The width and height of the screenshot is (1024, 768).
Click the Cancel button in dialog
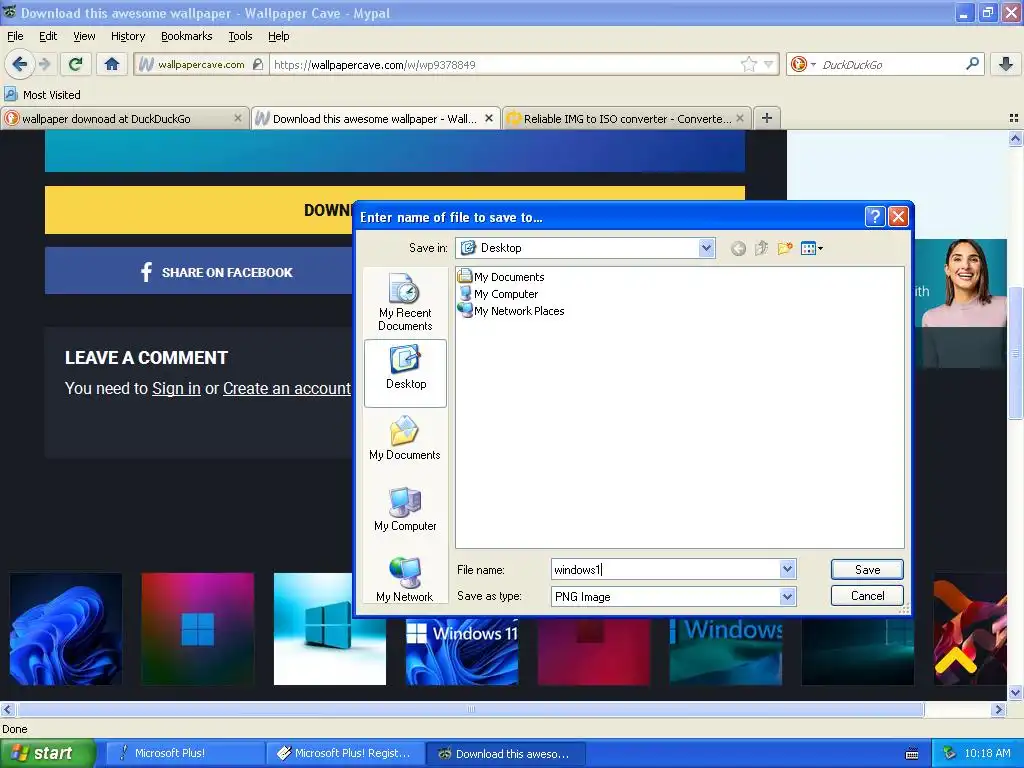coord(867,596)
